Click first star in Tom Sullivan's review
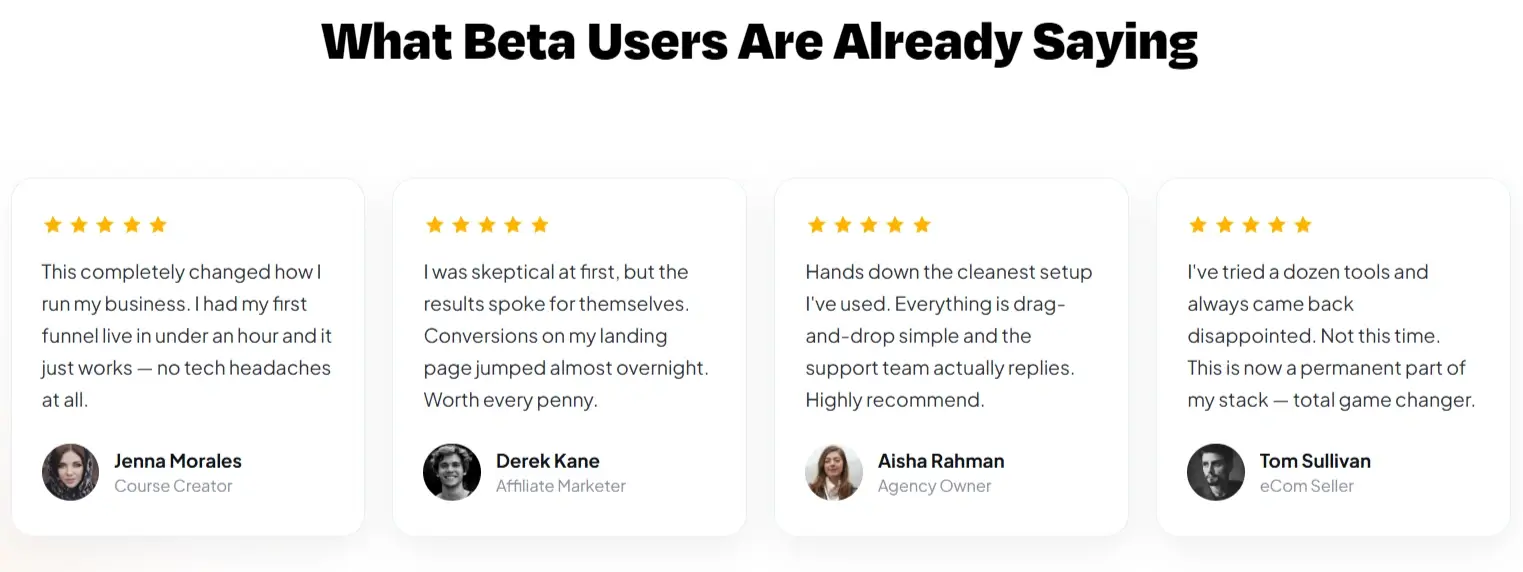 (x=1198, y=225)
